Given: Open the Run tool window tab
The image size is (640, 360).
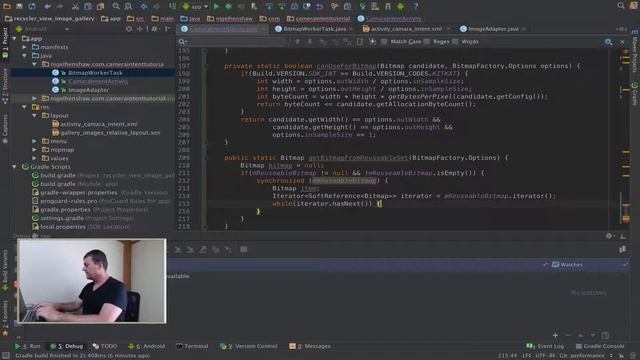Looking at the screenshot, I should point(28,346).
